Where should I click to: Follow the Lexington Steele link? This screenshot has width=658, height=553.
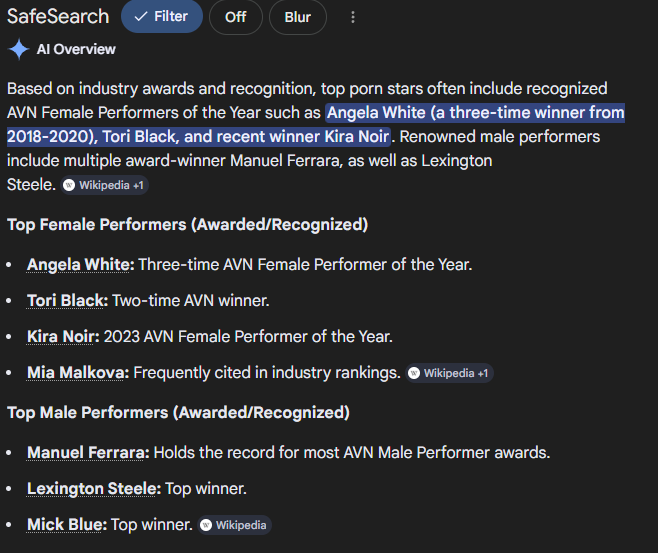(92, 489)
